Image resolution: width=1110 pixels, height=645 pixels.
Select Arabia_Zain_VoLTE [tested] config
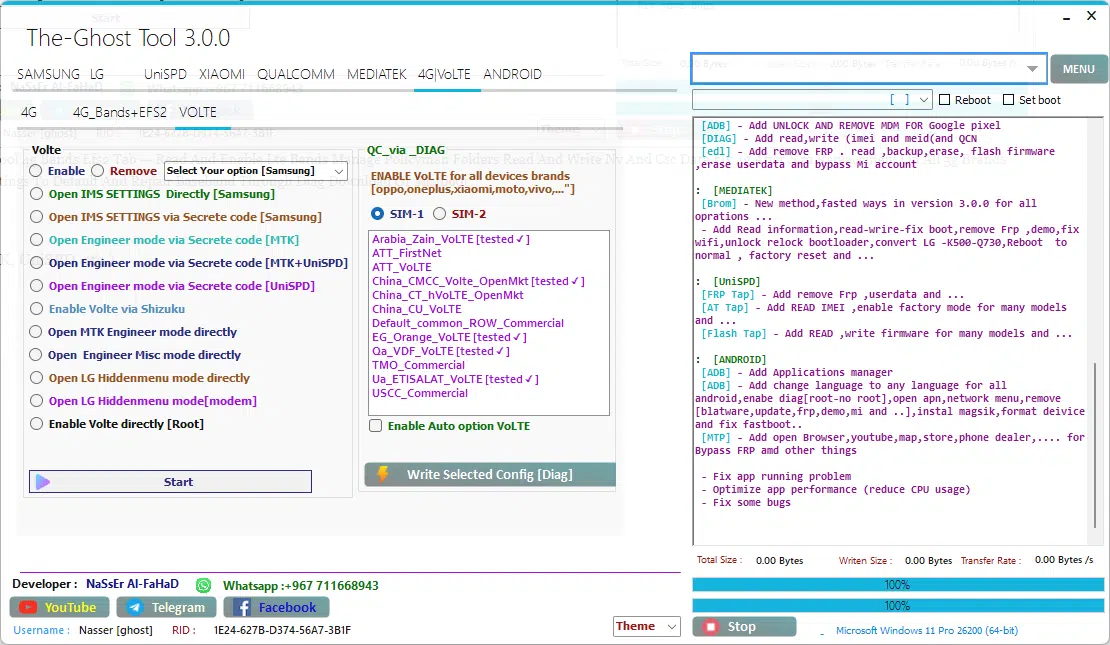coord(451,239)
